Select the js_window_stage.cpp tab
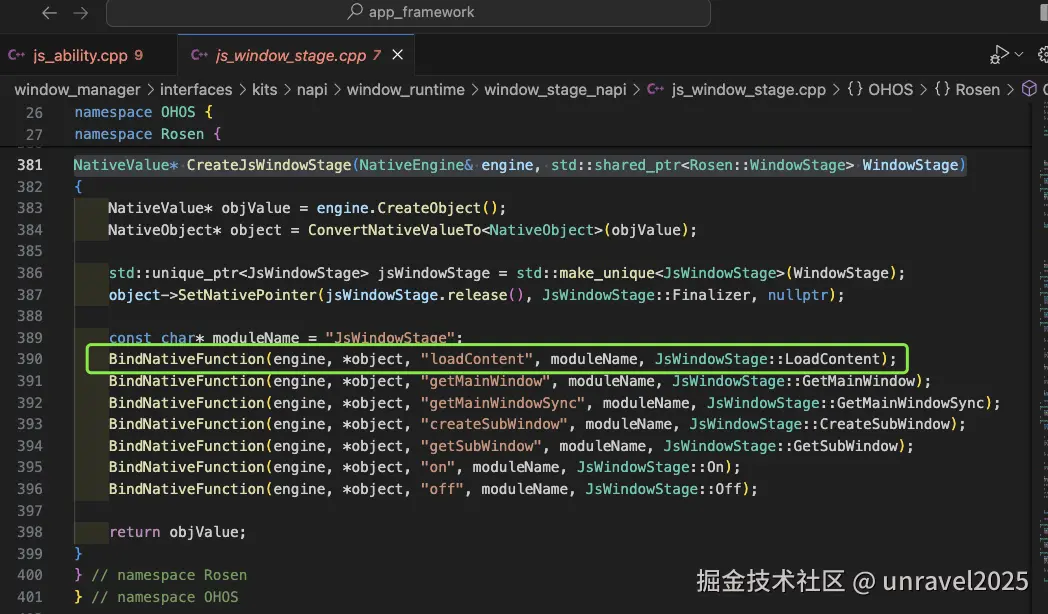This screenshot has width=1048, height=614. point(297,55)
